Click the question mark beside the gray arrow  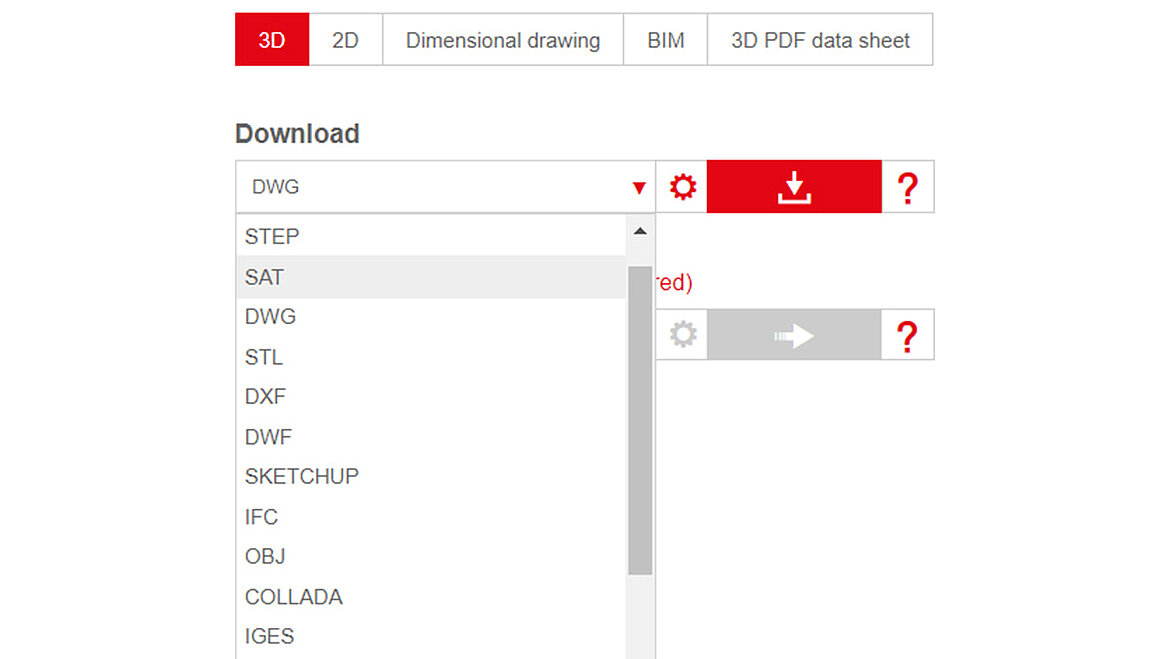(907, 334)
